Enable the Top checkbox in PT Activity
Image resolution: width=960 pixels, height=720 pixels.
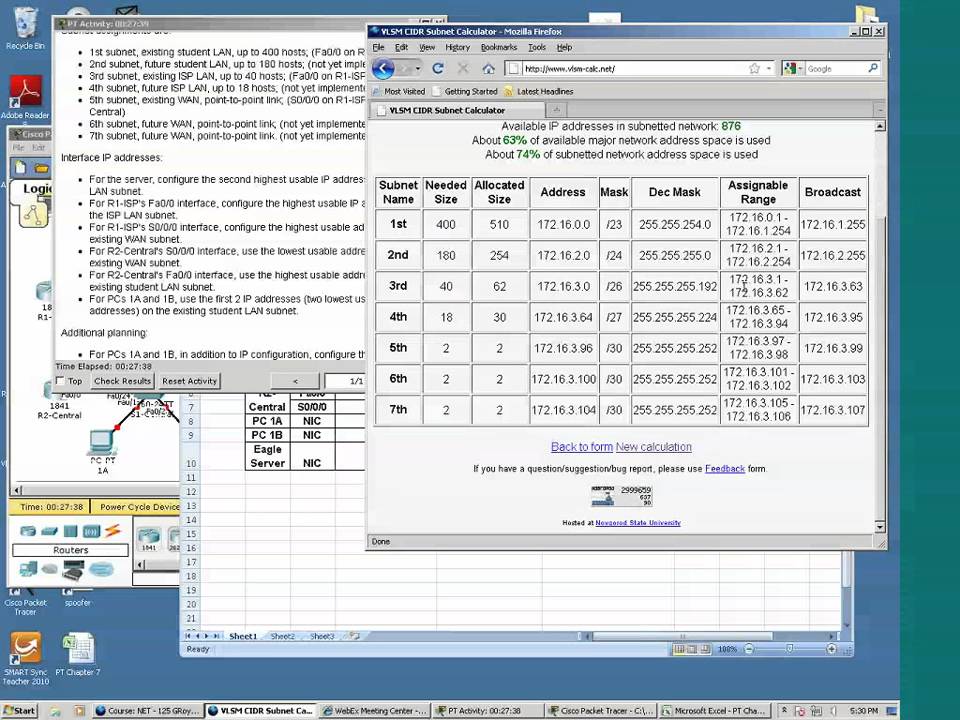point(61,381)
